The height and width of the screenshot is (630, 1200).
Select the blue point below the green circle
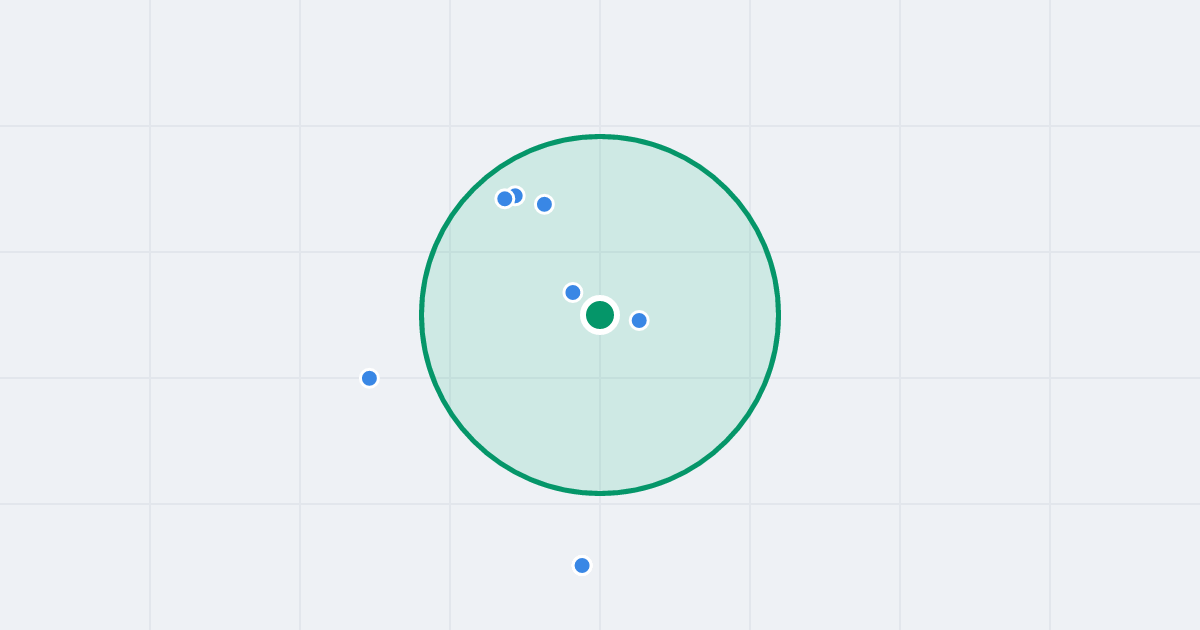click(x=582, y=565)
